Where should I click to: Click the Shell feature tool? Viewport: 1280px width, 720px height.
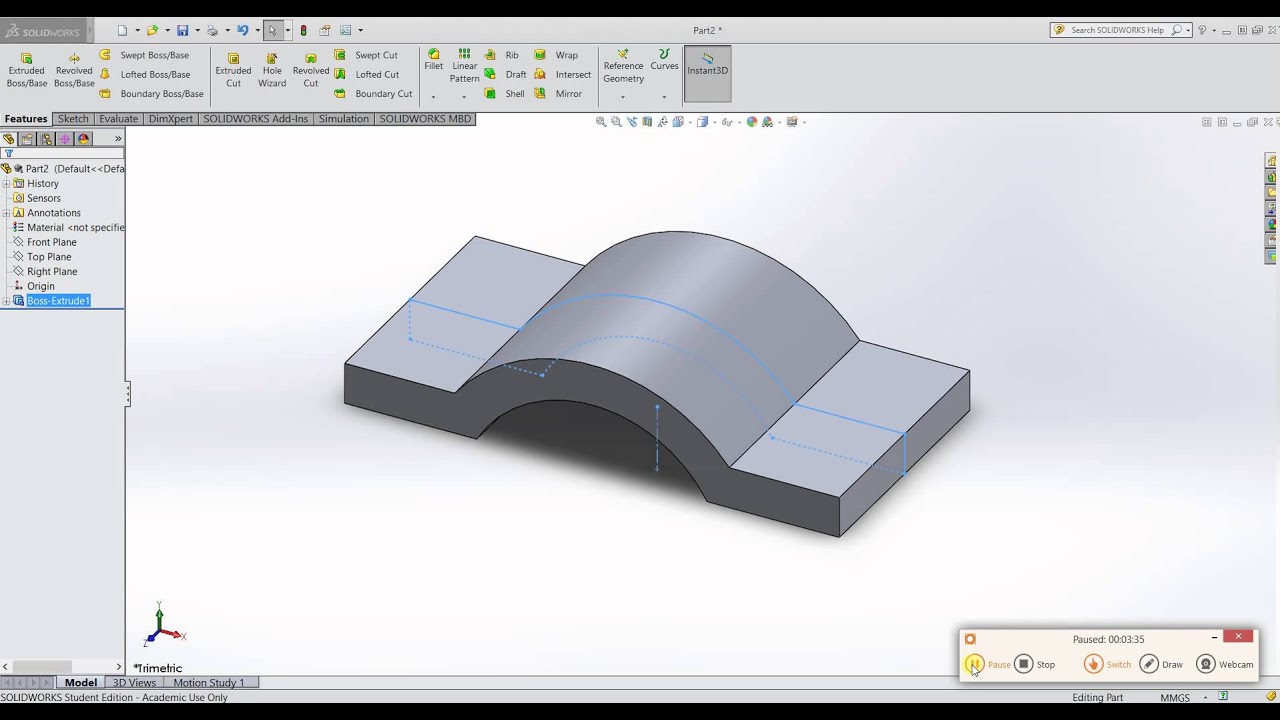pos(505,93)
